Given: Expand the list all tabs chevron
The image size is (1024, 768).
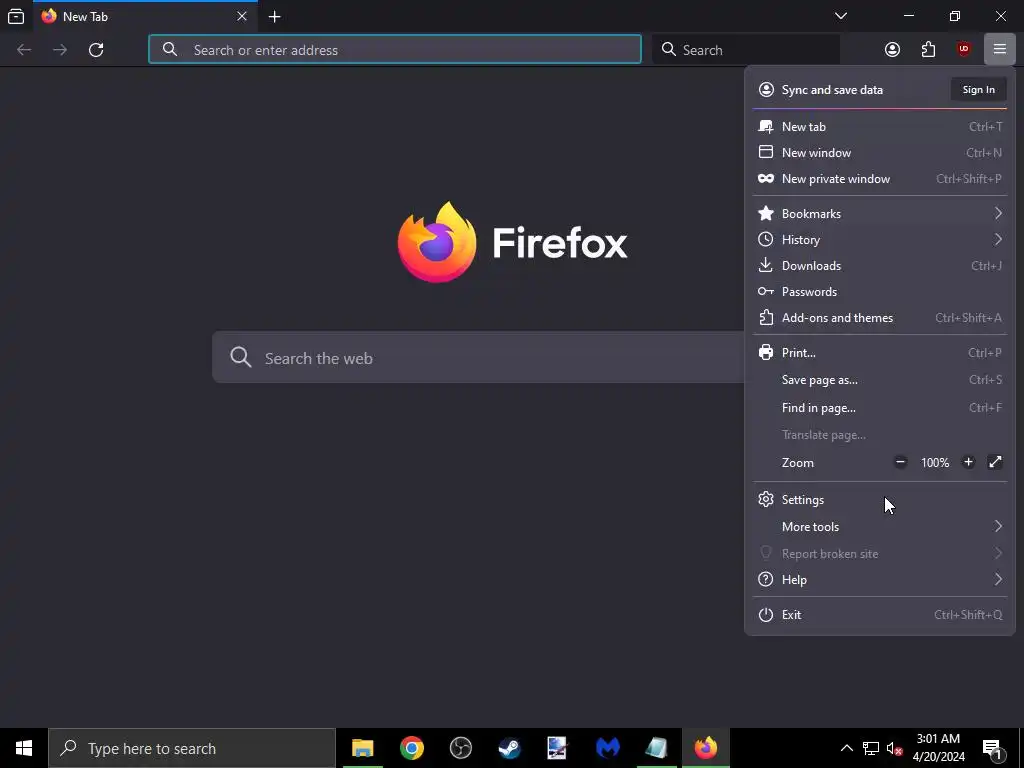Looking at the screenshot, I should 841,16.
